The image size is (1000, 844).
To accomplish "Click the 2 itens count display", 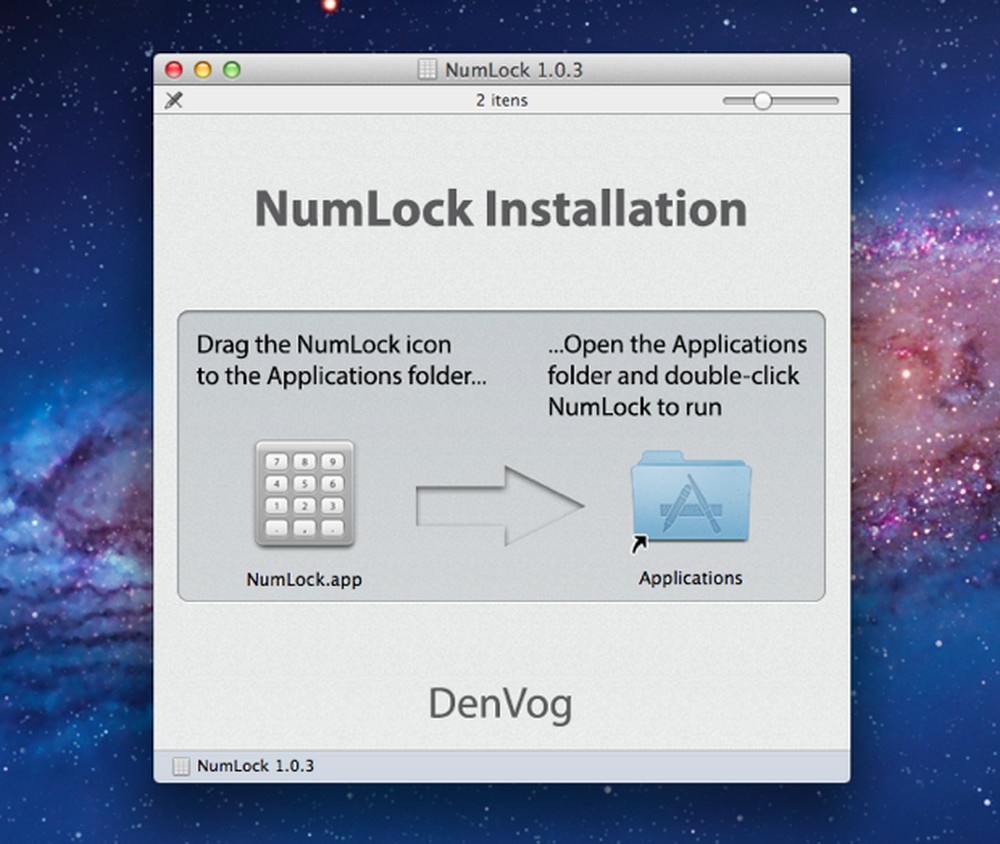I will [503, 100].
